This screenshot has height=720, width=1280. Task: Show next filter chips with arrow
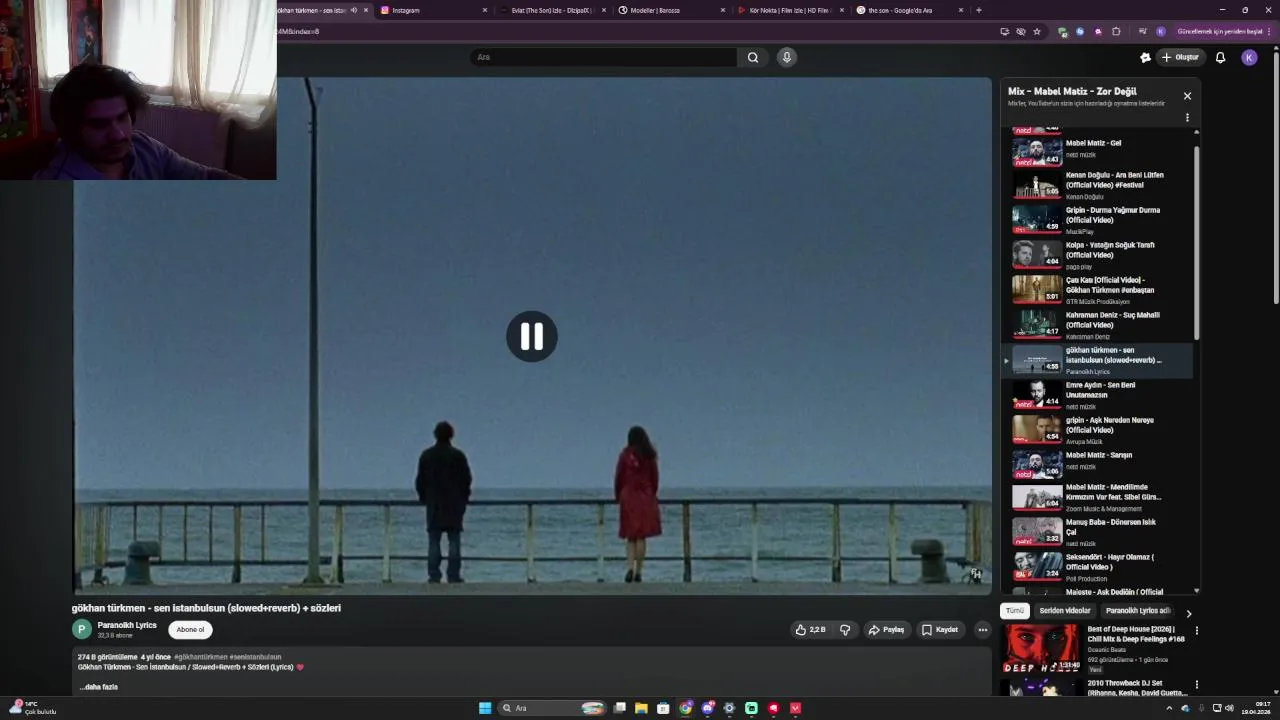1188,613
